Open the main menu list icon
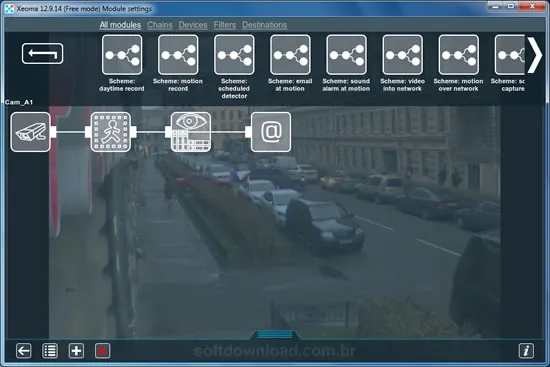Viewport: 550px width, 367px height. click(x=50, y=351)
